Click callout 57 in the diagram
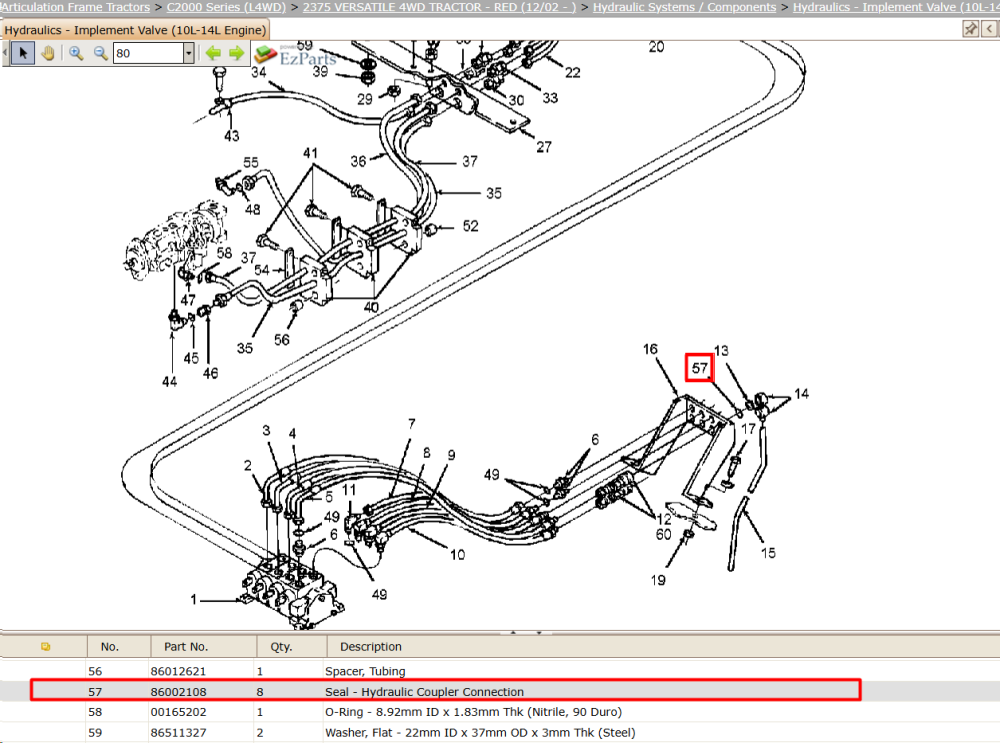1000x743 pixels. click(700, 368)
